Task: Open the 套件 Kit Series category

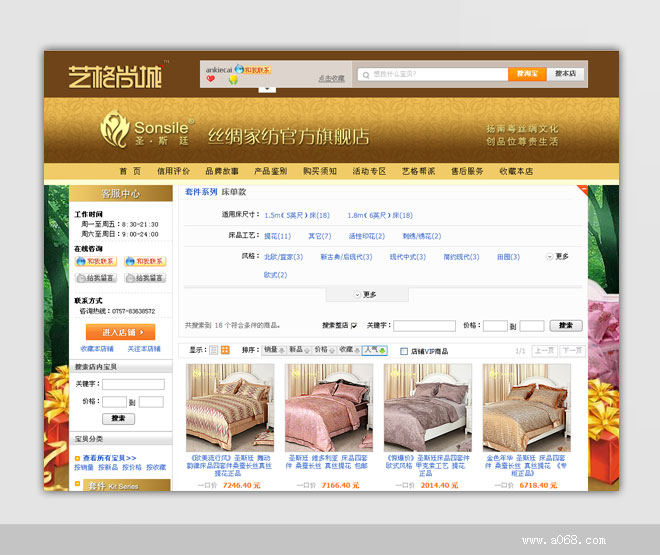Action: [x=127, y=485]
